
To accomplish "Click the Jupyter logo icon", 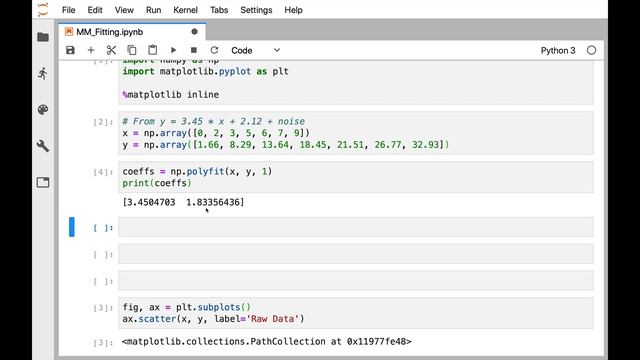I will coord(43,9).
